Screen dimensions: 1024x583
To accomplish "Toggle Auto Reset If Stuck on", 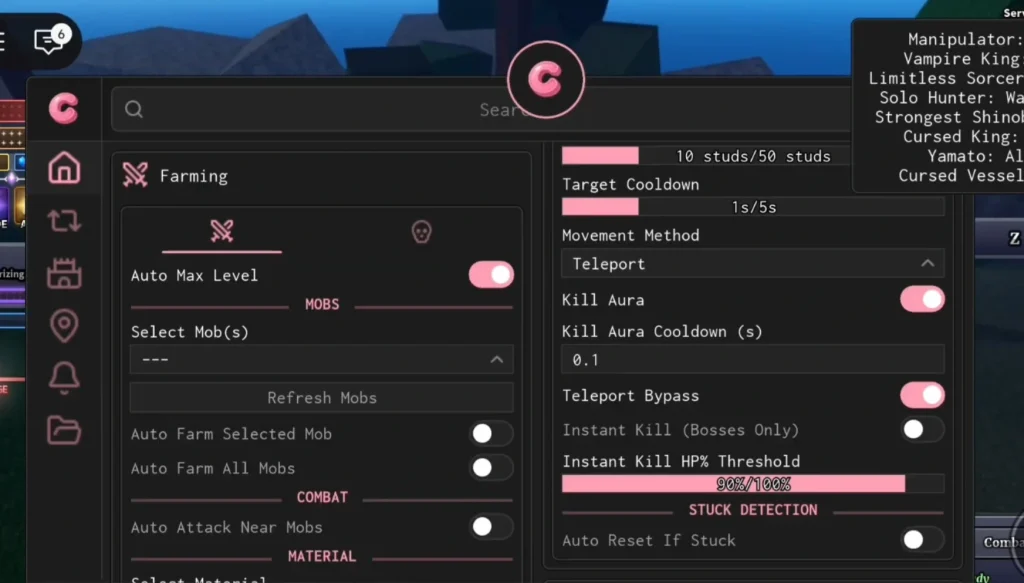I will pyautogui.click(x=922, y=540).
